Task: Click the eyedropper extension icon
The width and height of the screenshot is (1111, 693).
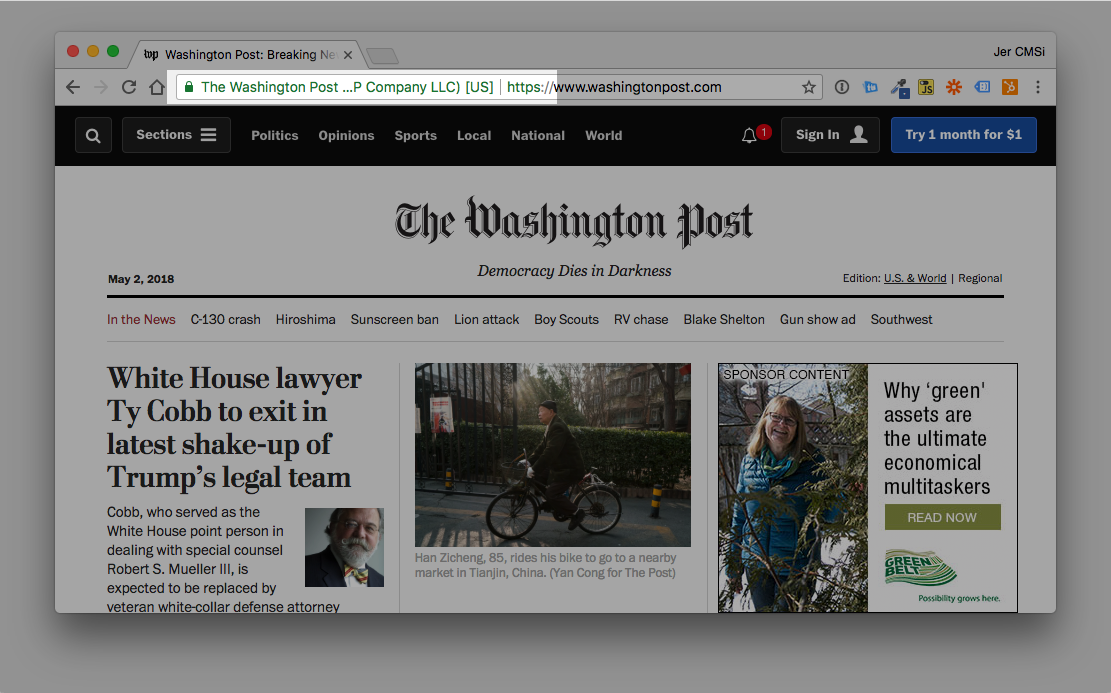Action: point(899,88)
